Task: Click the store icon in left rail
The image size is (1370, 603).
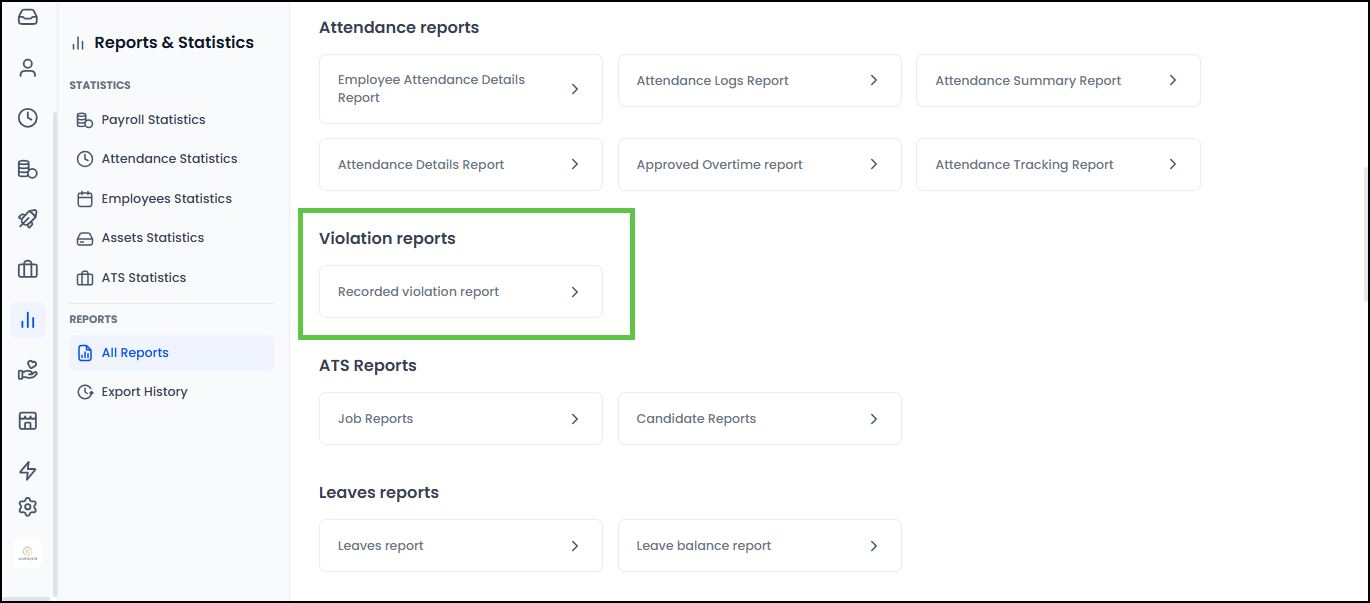Action: coord(28,421)
